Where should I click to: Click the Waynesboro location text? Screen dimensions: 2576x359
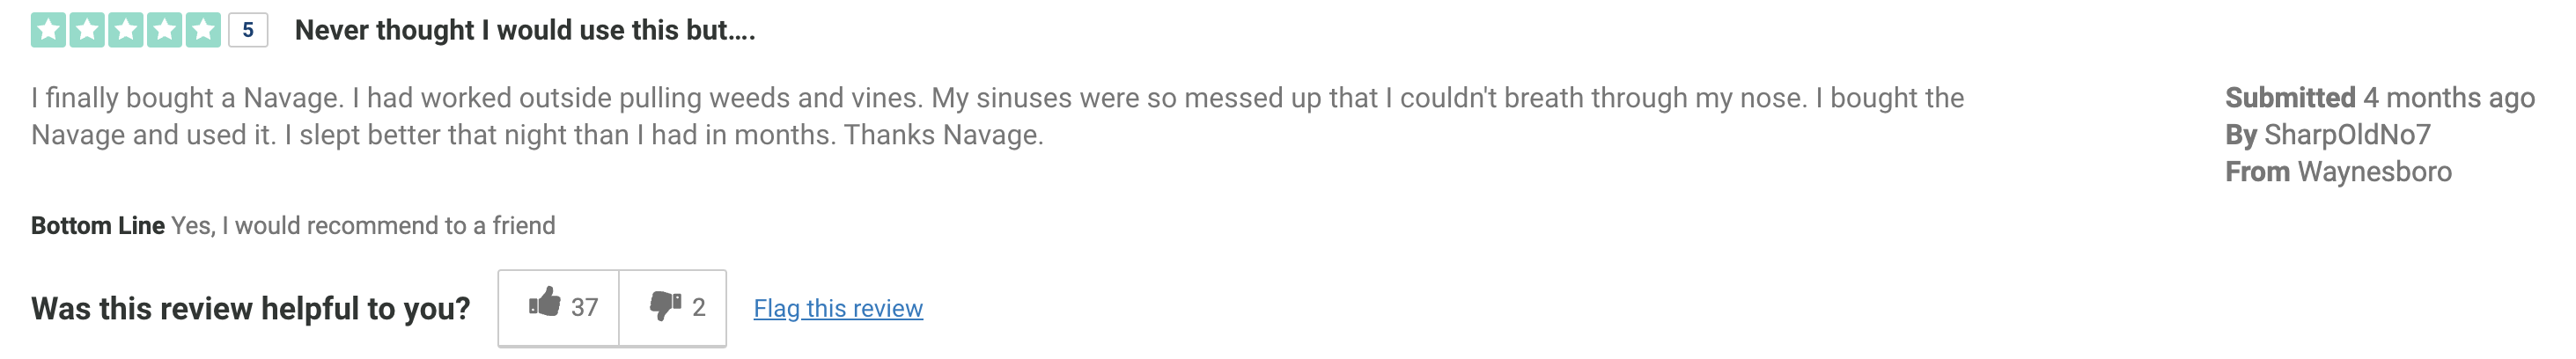[x=2374, y=171]
